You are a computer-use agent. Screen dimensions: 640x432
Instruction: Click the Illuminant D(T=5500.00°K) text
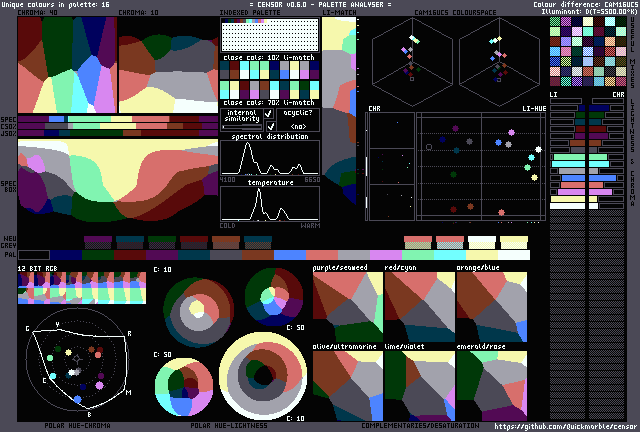[x=589, y=11]
